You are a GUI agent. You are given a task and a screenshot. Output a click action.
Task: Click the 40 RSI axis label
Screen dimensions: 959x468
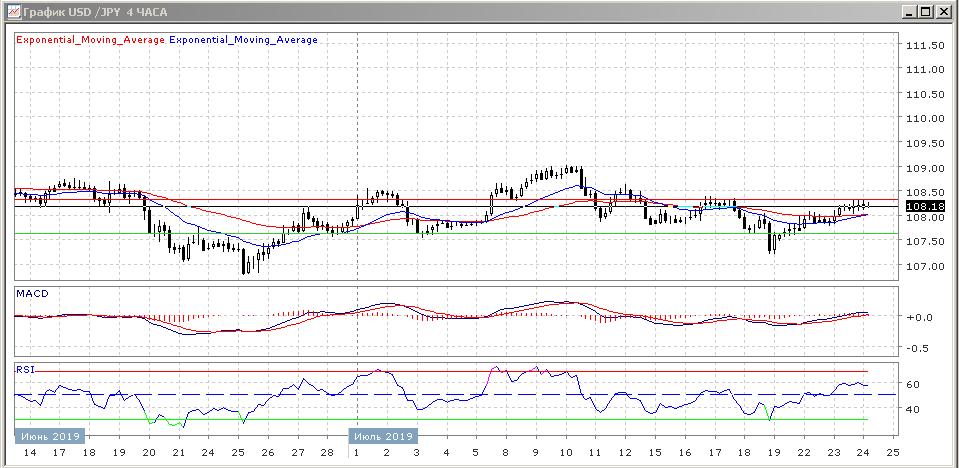click(x=913, y=409)
